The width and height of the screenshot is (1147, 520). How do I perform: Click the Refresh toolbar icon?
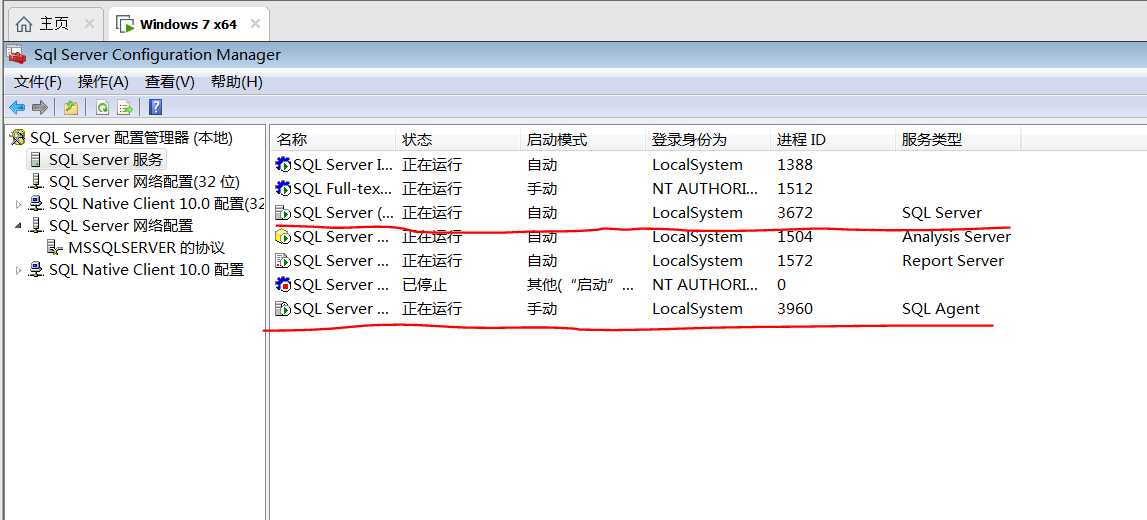[102, 108]
